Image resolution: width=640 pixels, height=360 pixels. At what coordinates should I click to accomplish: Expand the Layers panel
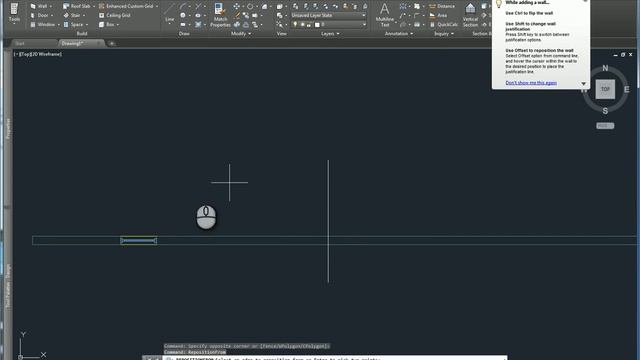330,33
